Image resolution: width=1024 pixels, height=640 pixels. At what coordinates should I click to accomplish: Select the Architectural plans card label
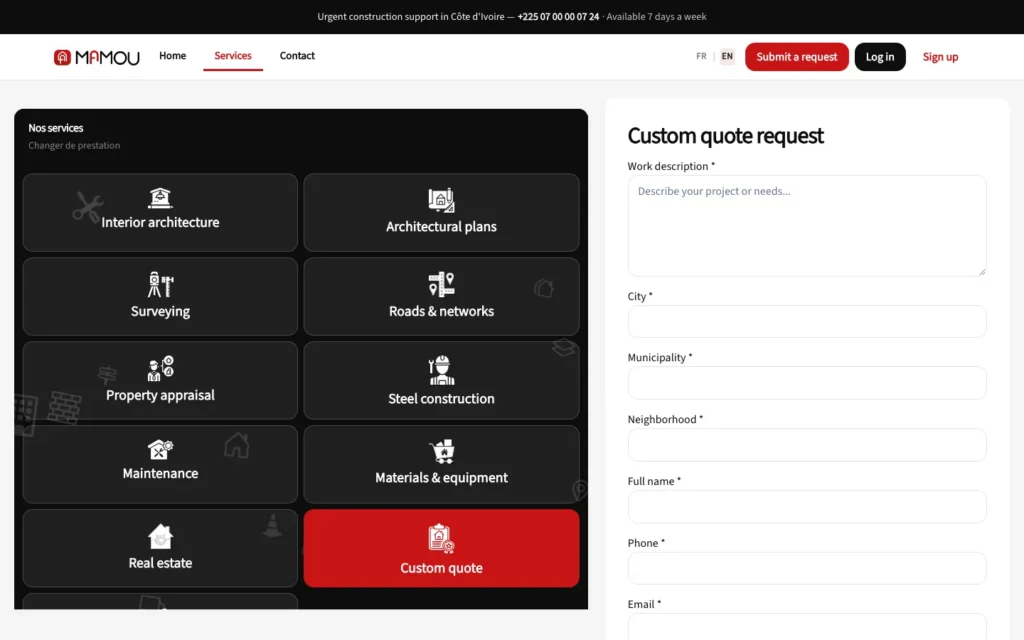[x=441, y=227]
